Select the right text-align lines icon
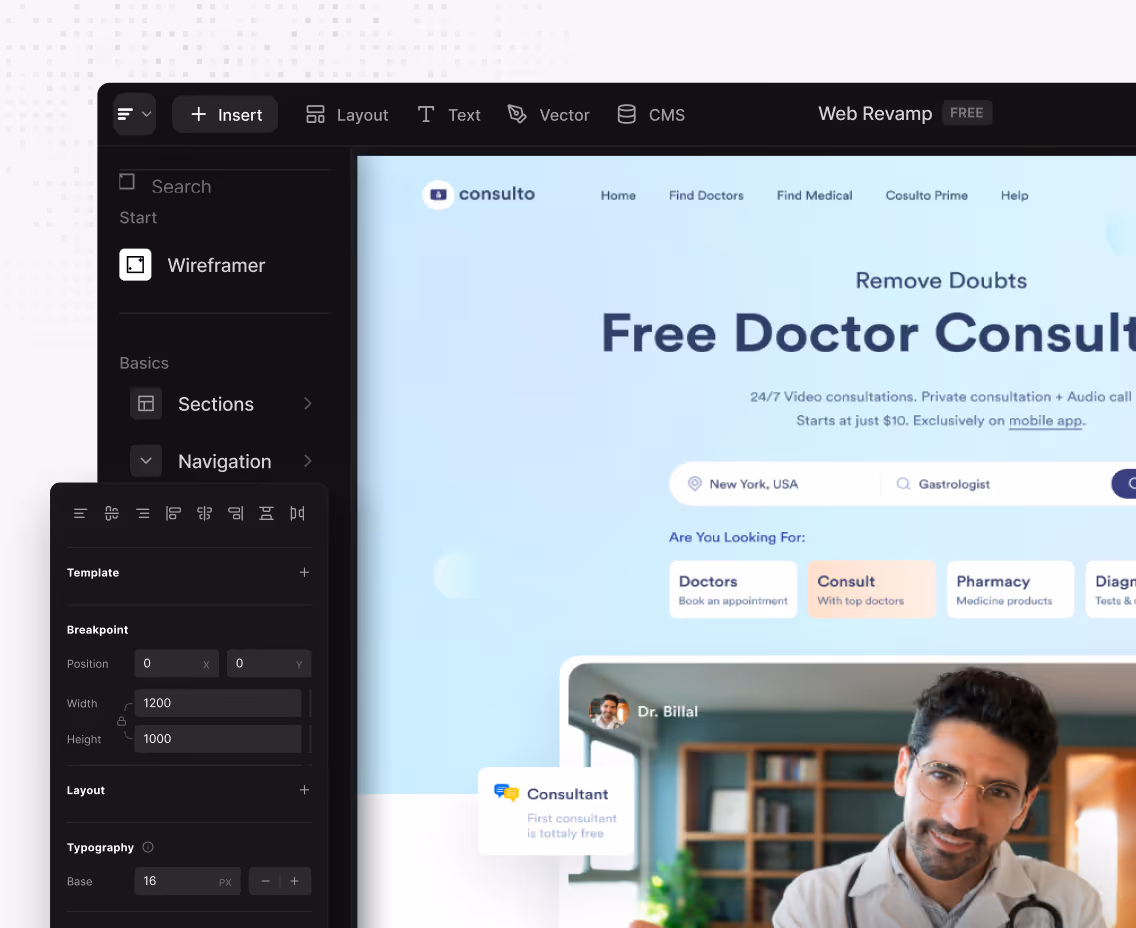This screenshot has width=1136, height=928. point(143,514)
